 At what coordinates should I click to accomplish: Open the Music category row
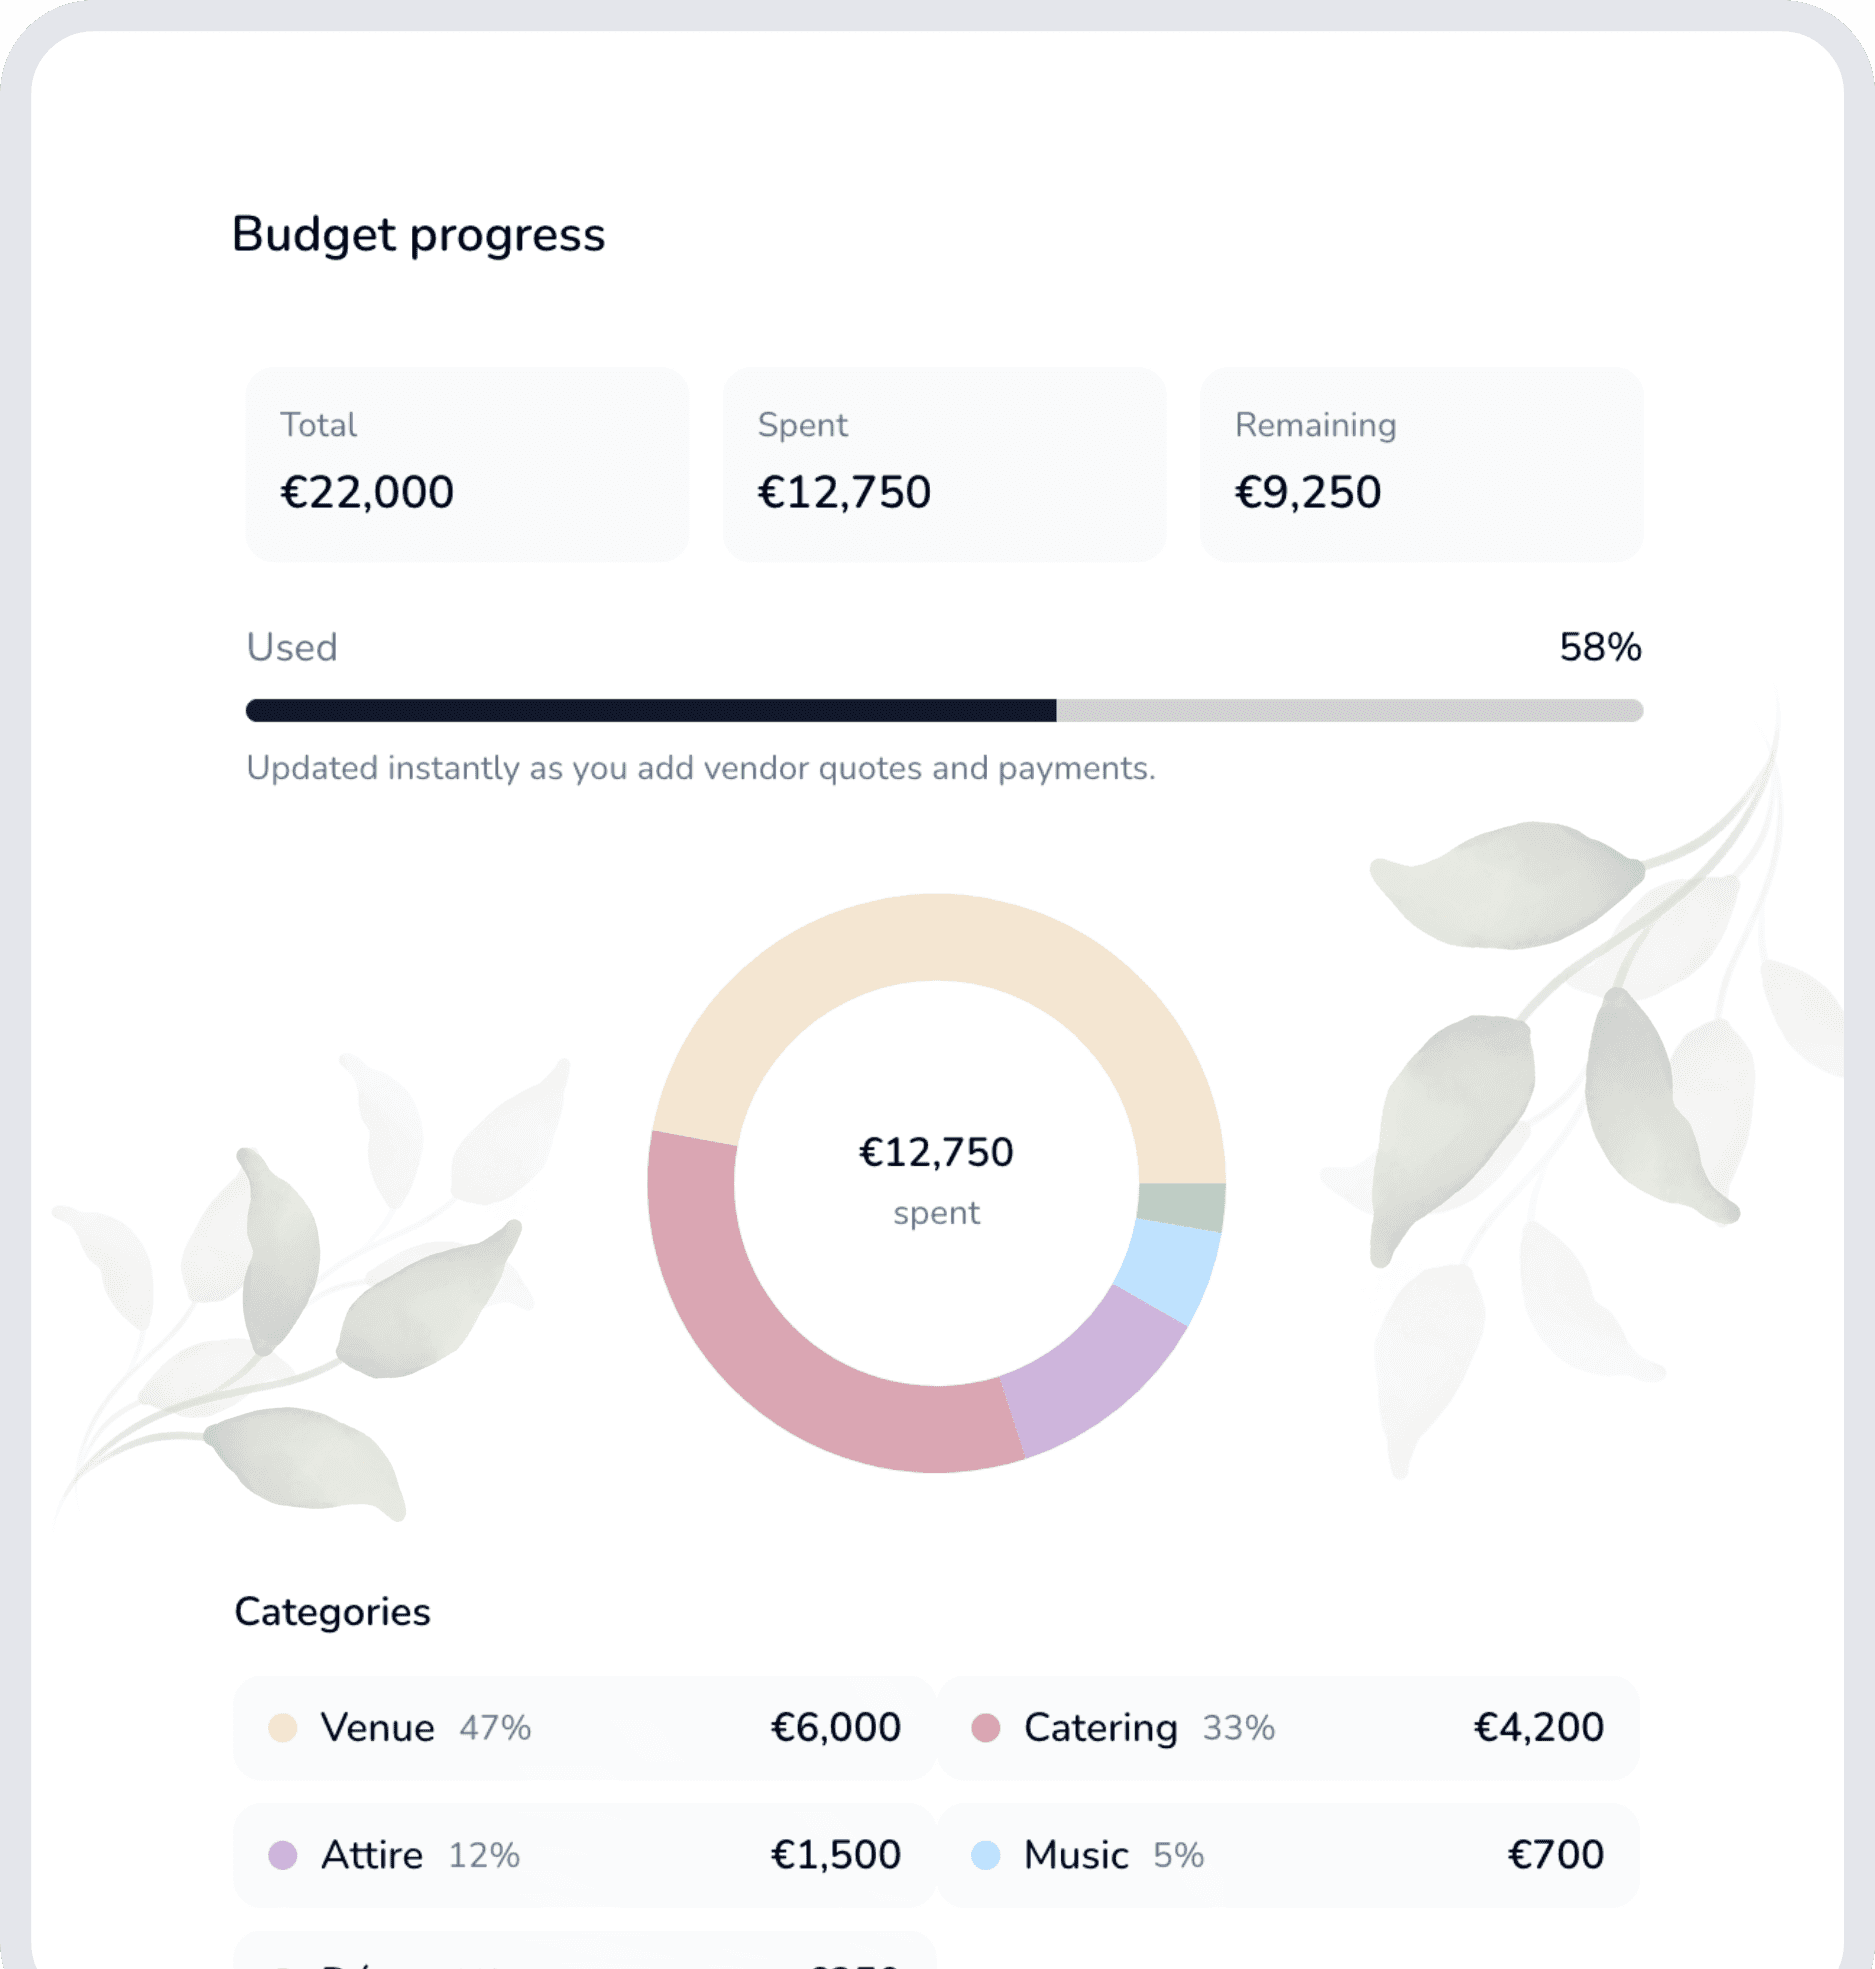click(x=1290, y=1855)
